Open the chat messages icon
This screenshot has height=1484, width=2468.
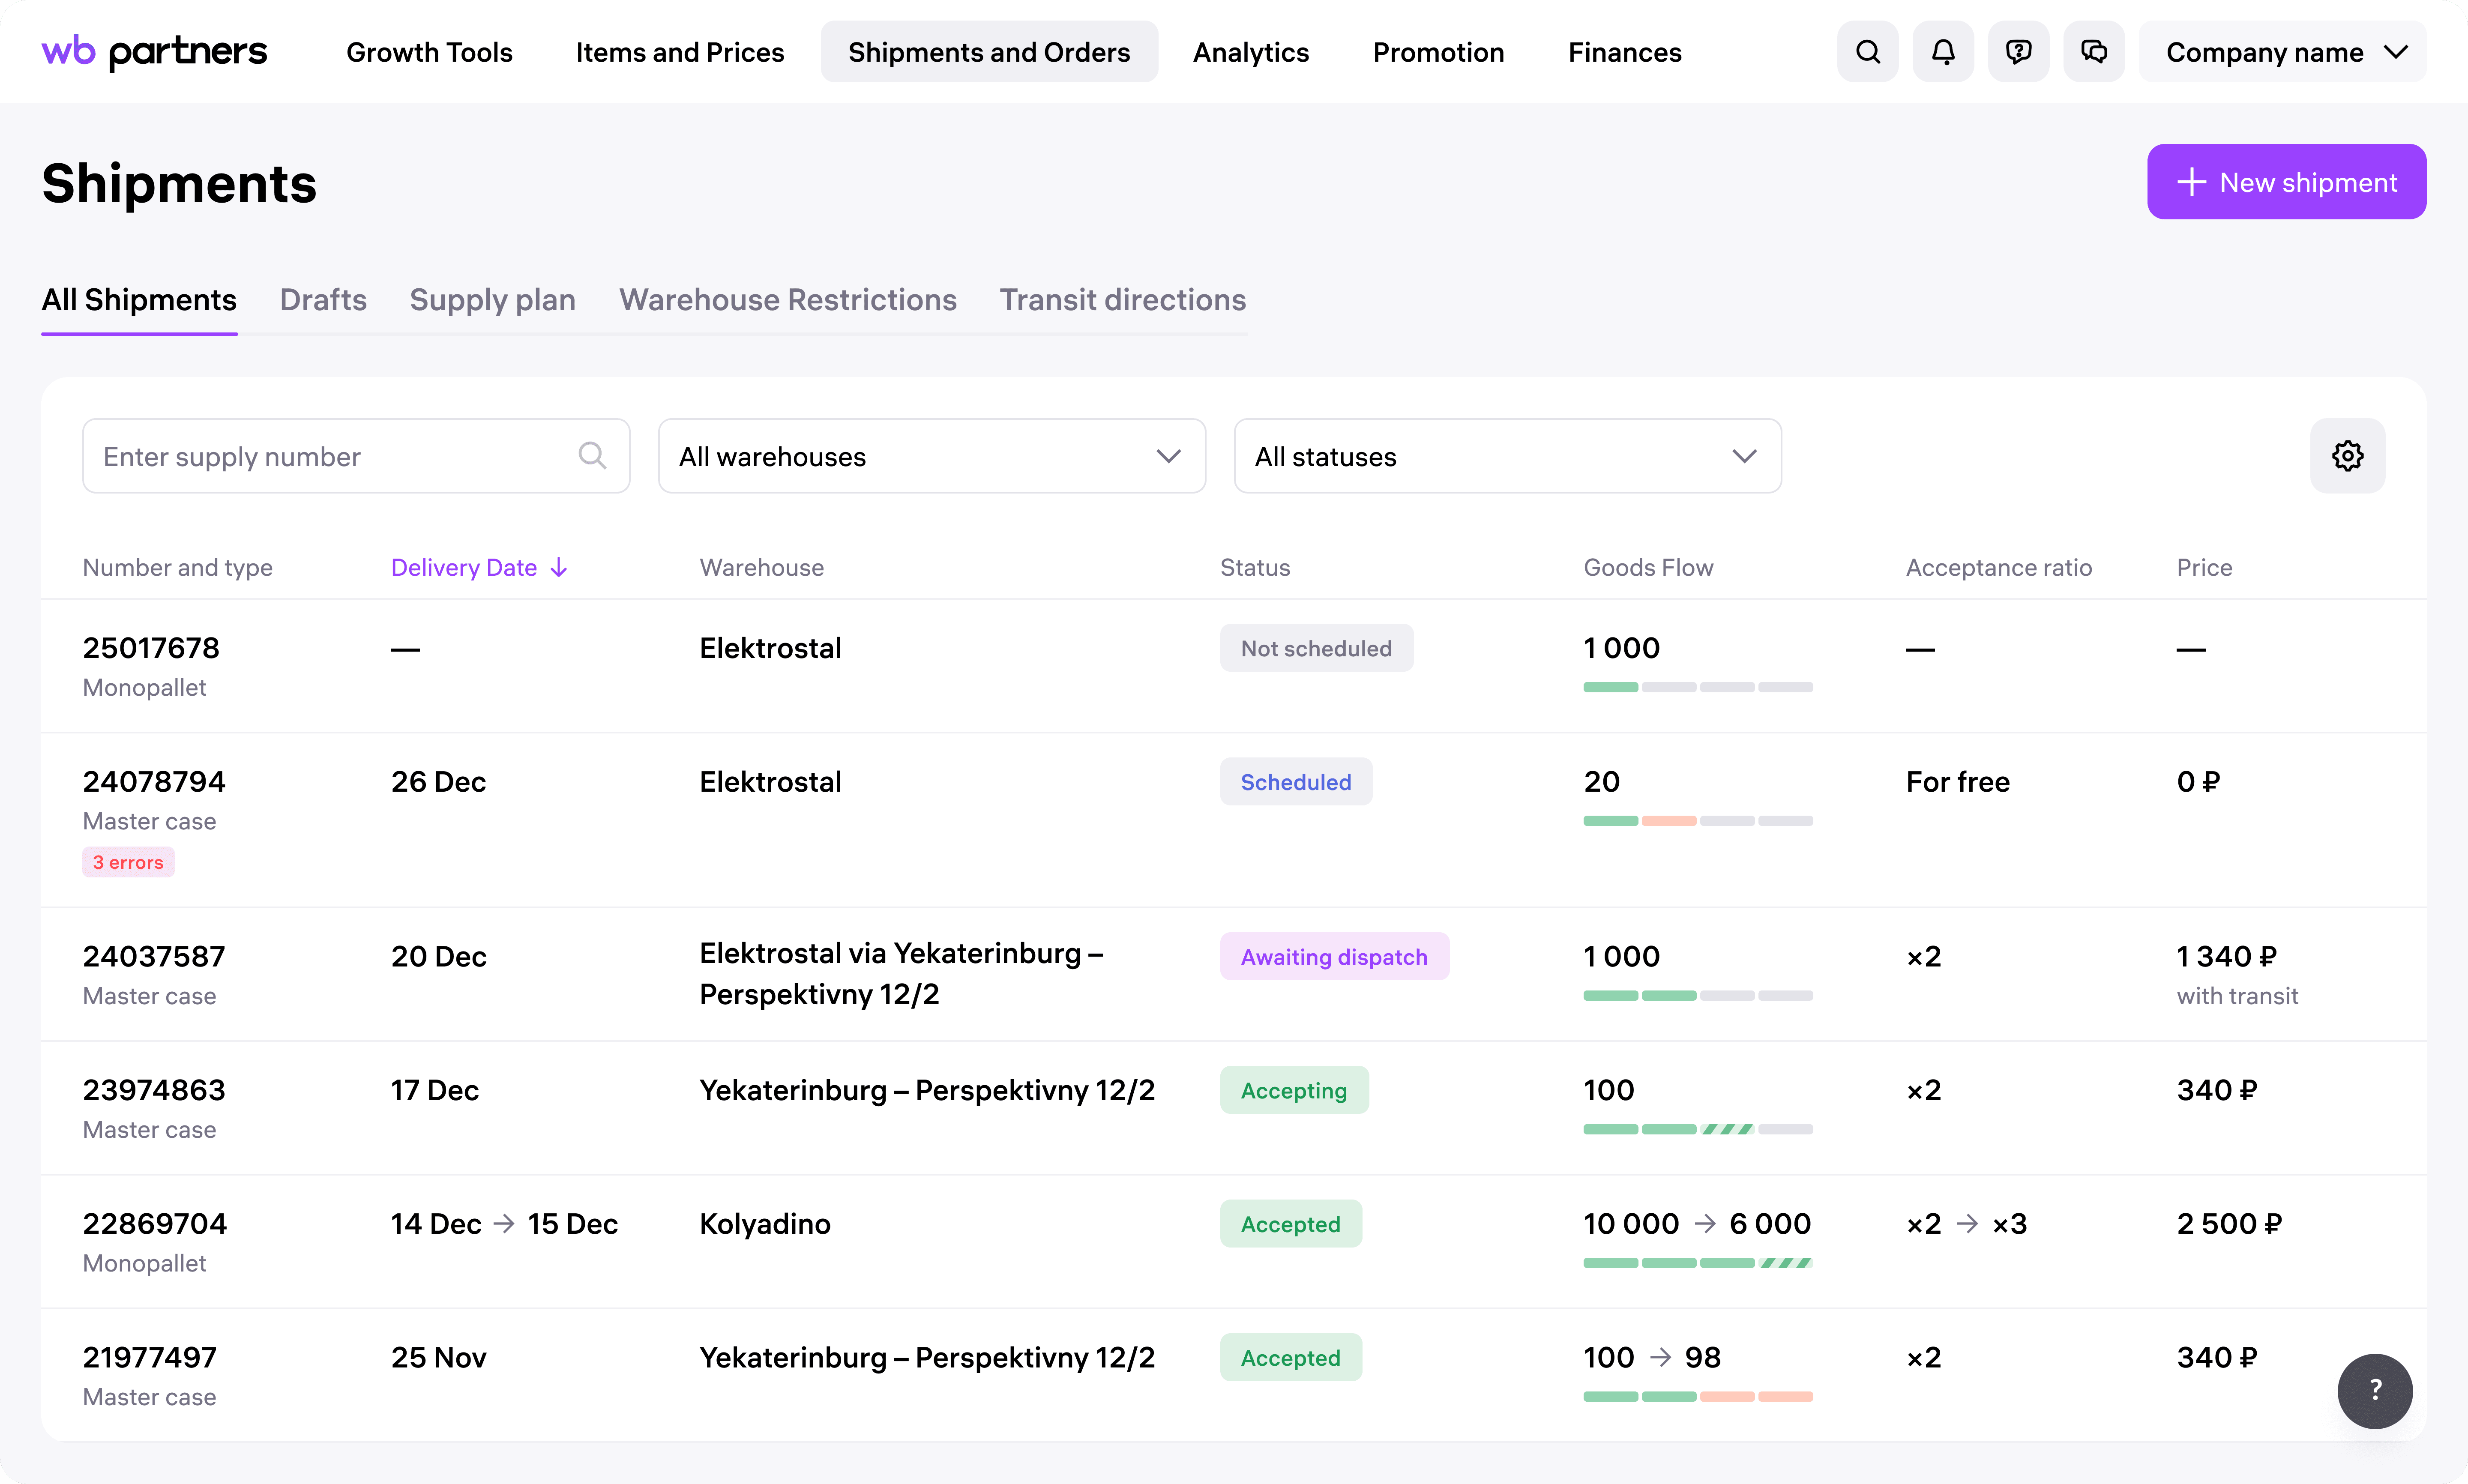click(x=2093, y=52)
